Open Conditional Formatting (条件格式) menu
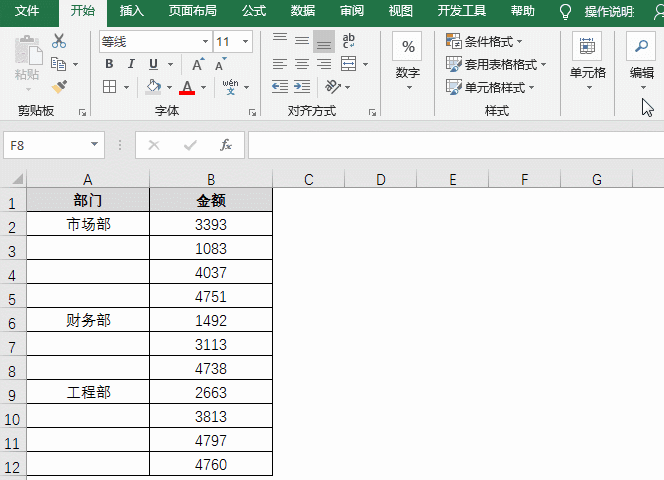Screen dimensions: 664x480 tap(484, 42)
